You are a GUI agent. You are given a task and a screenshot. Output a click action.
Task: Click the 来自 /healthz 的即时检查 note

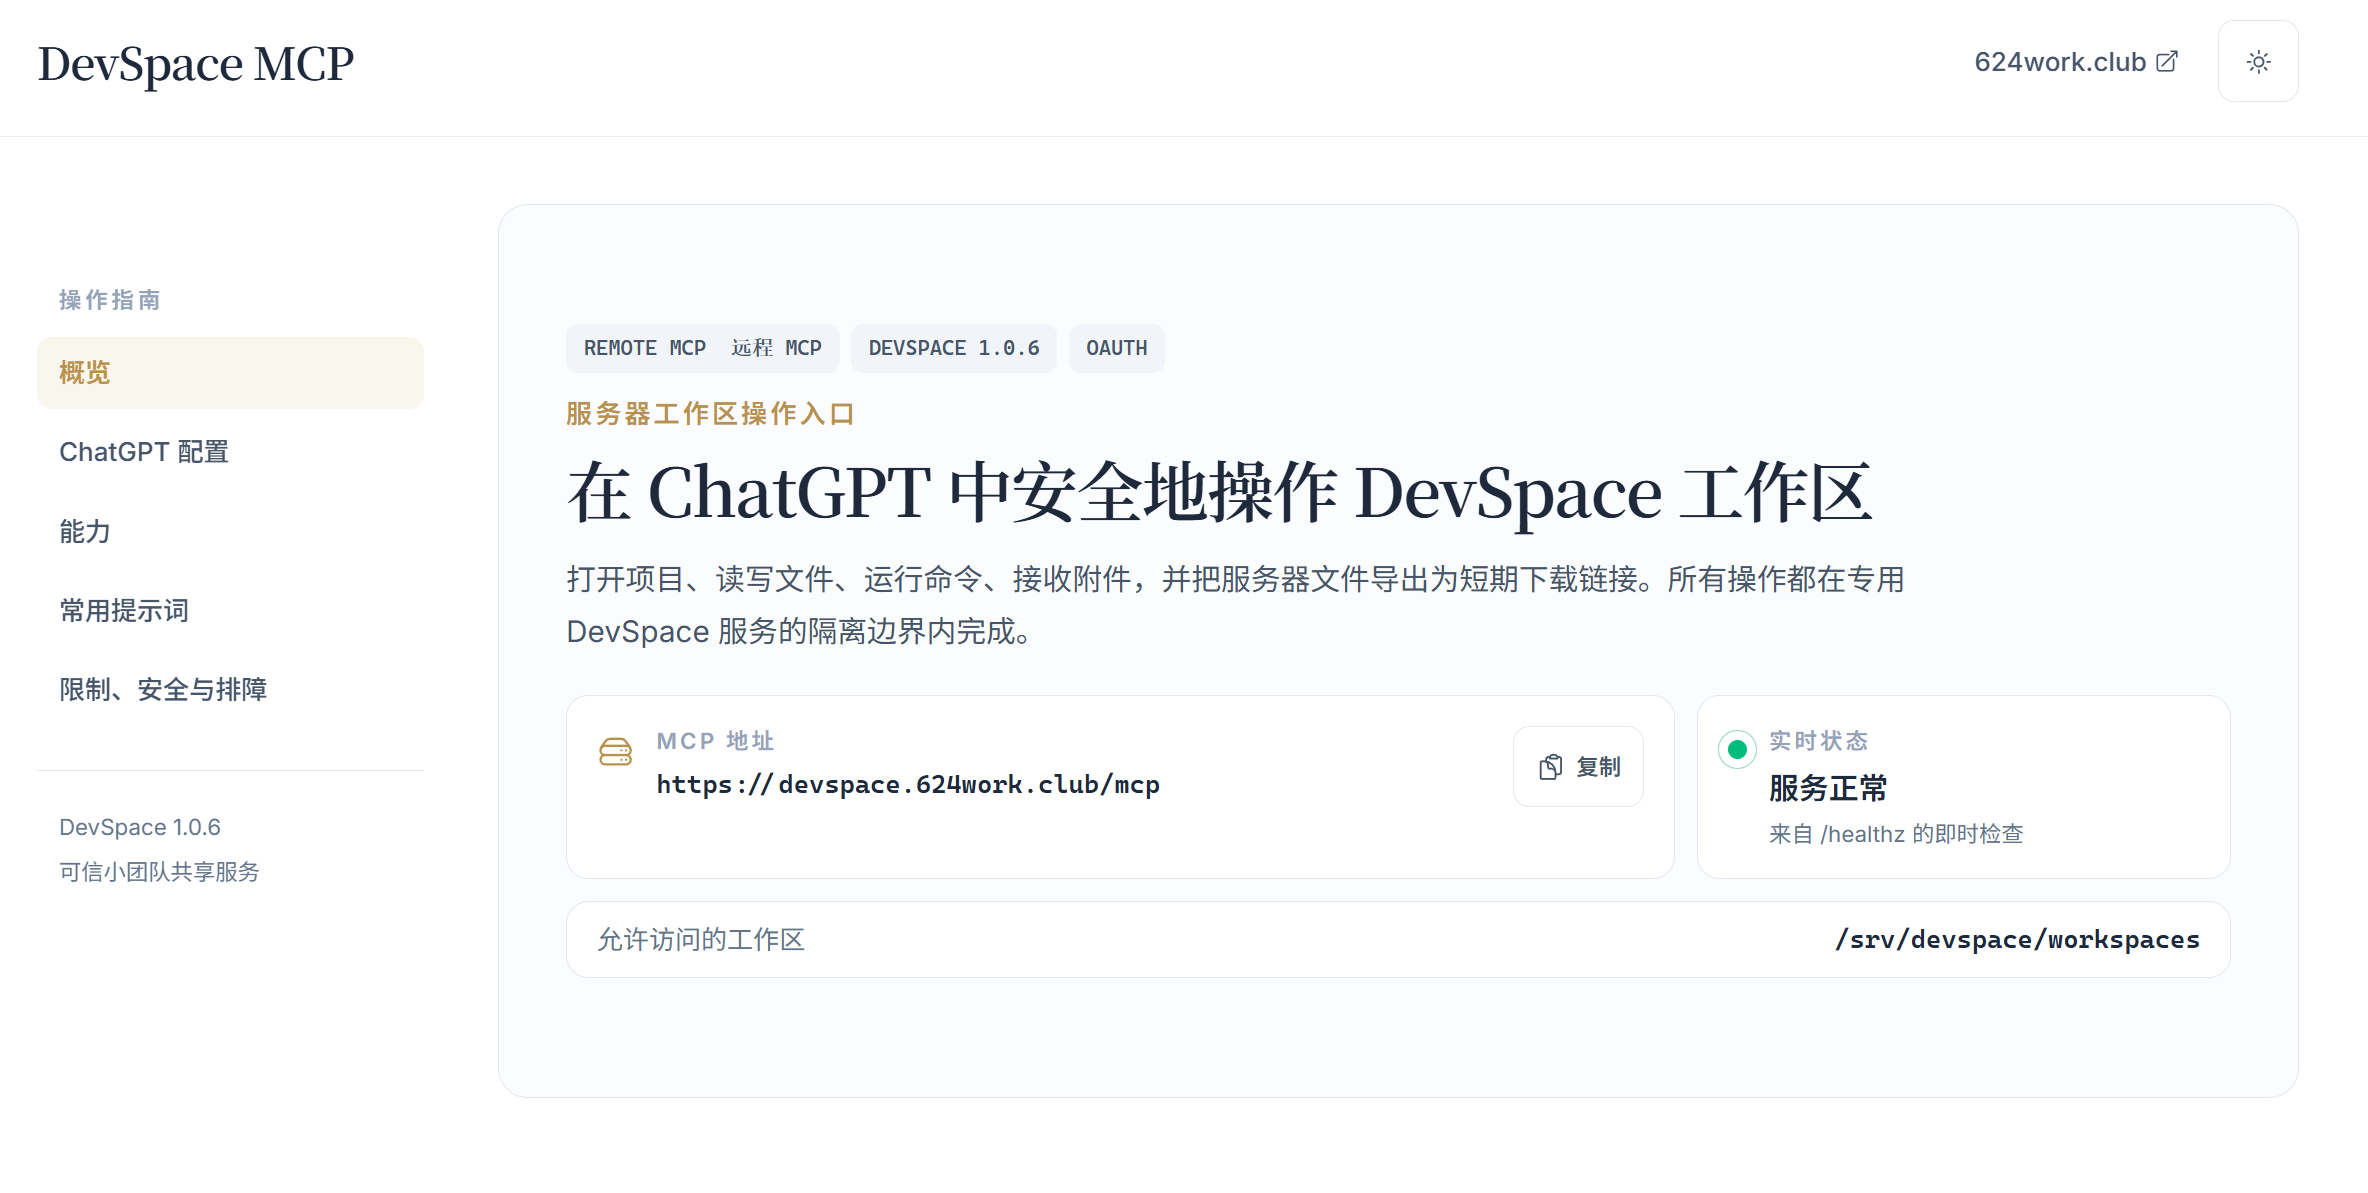[1896, 834]
